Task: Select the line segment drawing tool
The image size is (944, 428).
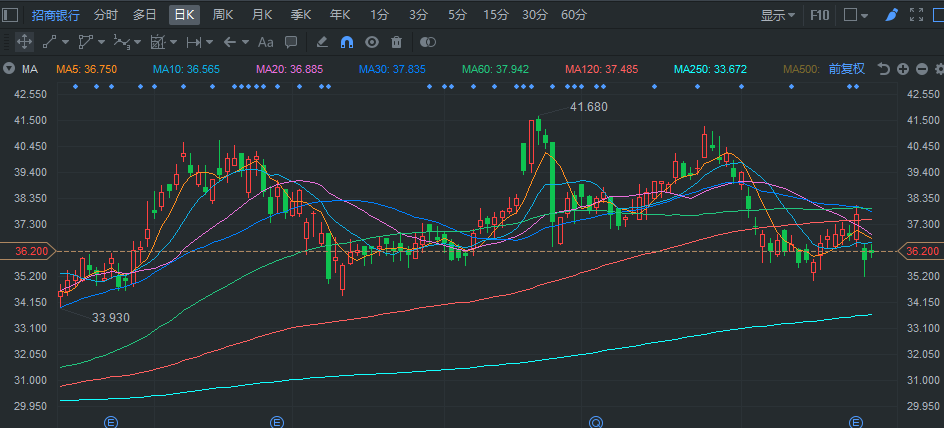Action: 49,42
